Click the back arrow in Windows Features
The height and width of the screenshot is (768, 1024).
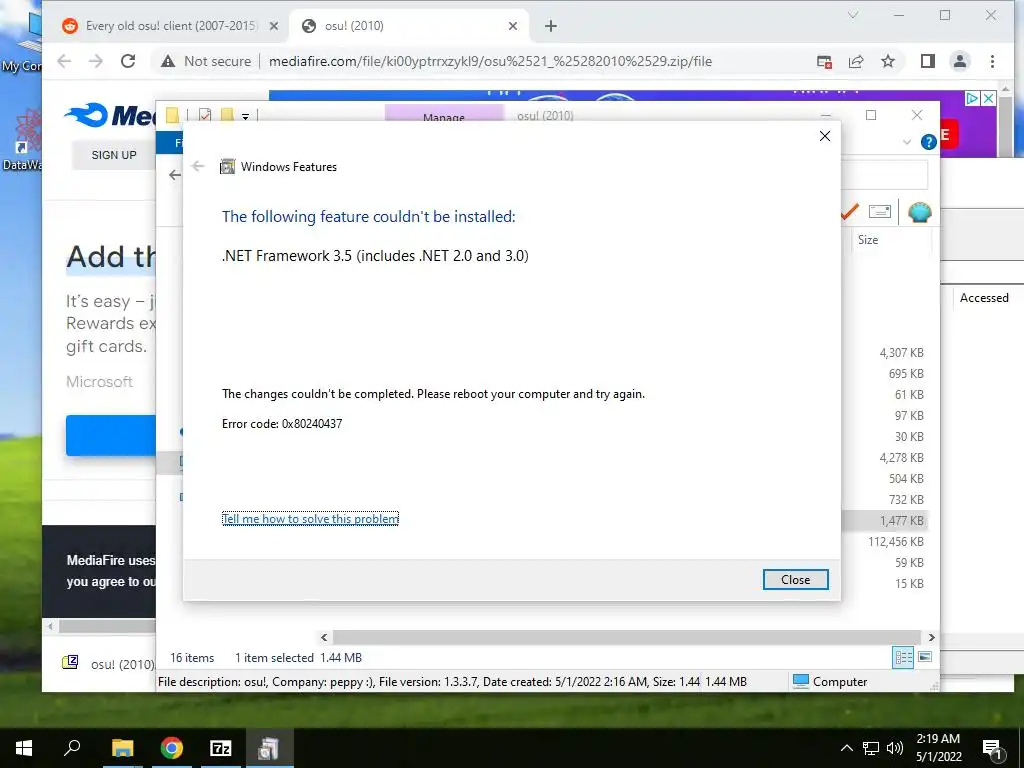coord(198,167)
